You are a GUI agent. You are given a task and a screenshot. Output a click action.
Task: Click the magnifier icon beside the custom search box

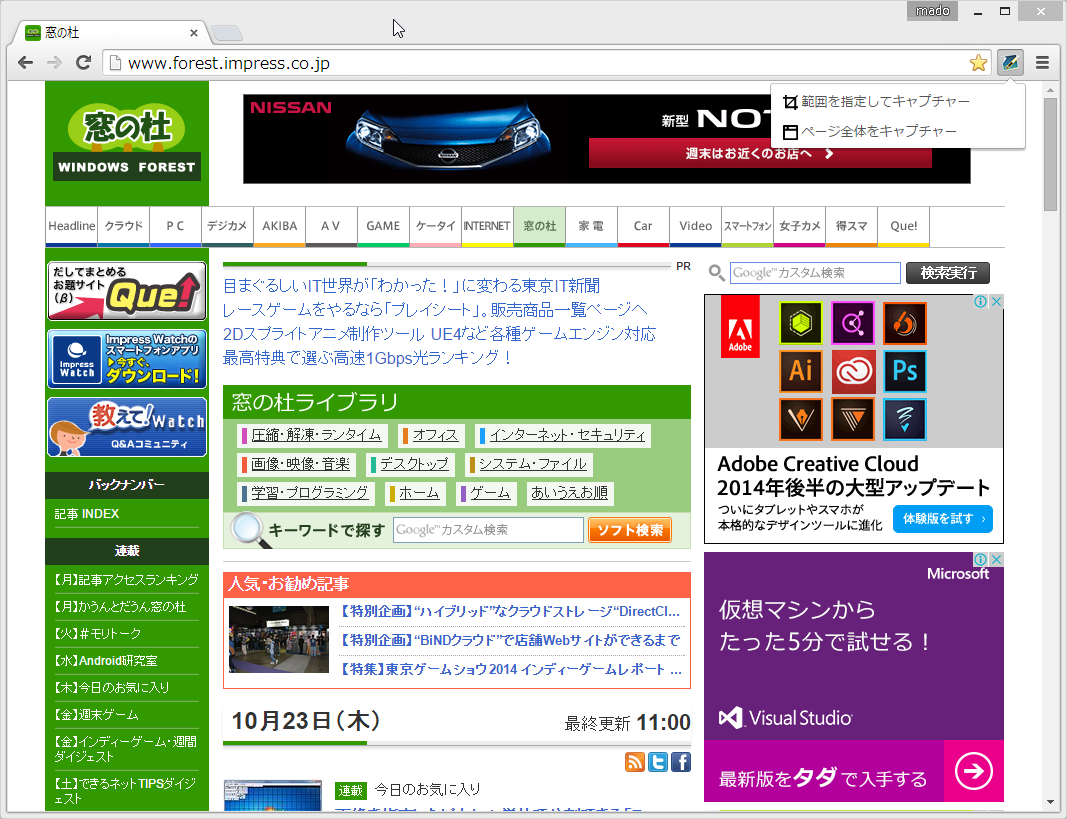pyautogui.click(x=717, y=272)
